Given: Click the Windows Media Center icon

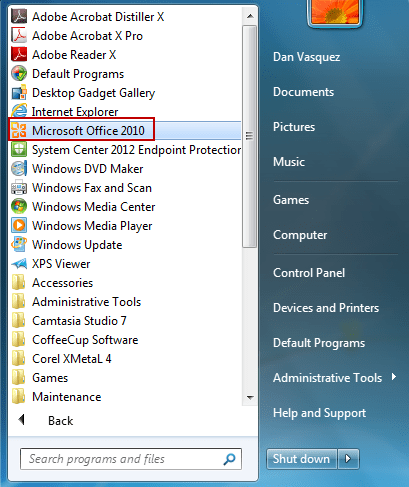Looking at the screenshot, I should (x=19, y=206).
